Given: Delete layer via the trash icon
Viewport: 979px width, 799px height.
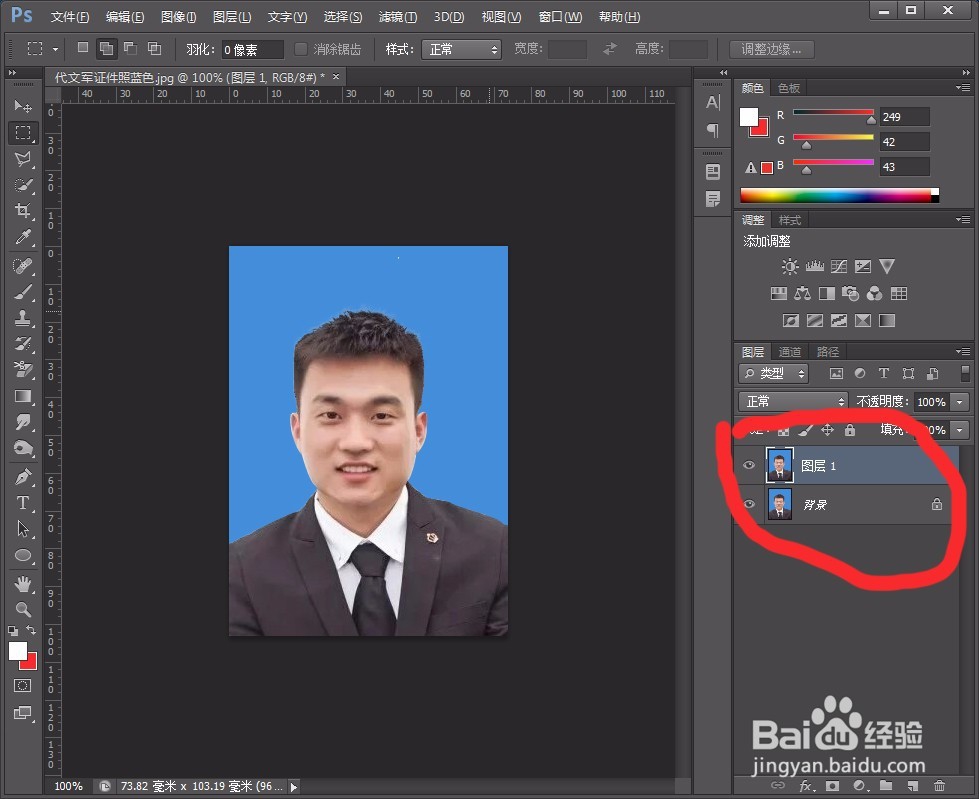Looking at the screenshot, I should 938,787.
